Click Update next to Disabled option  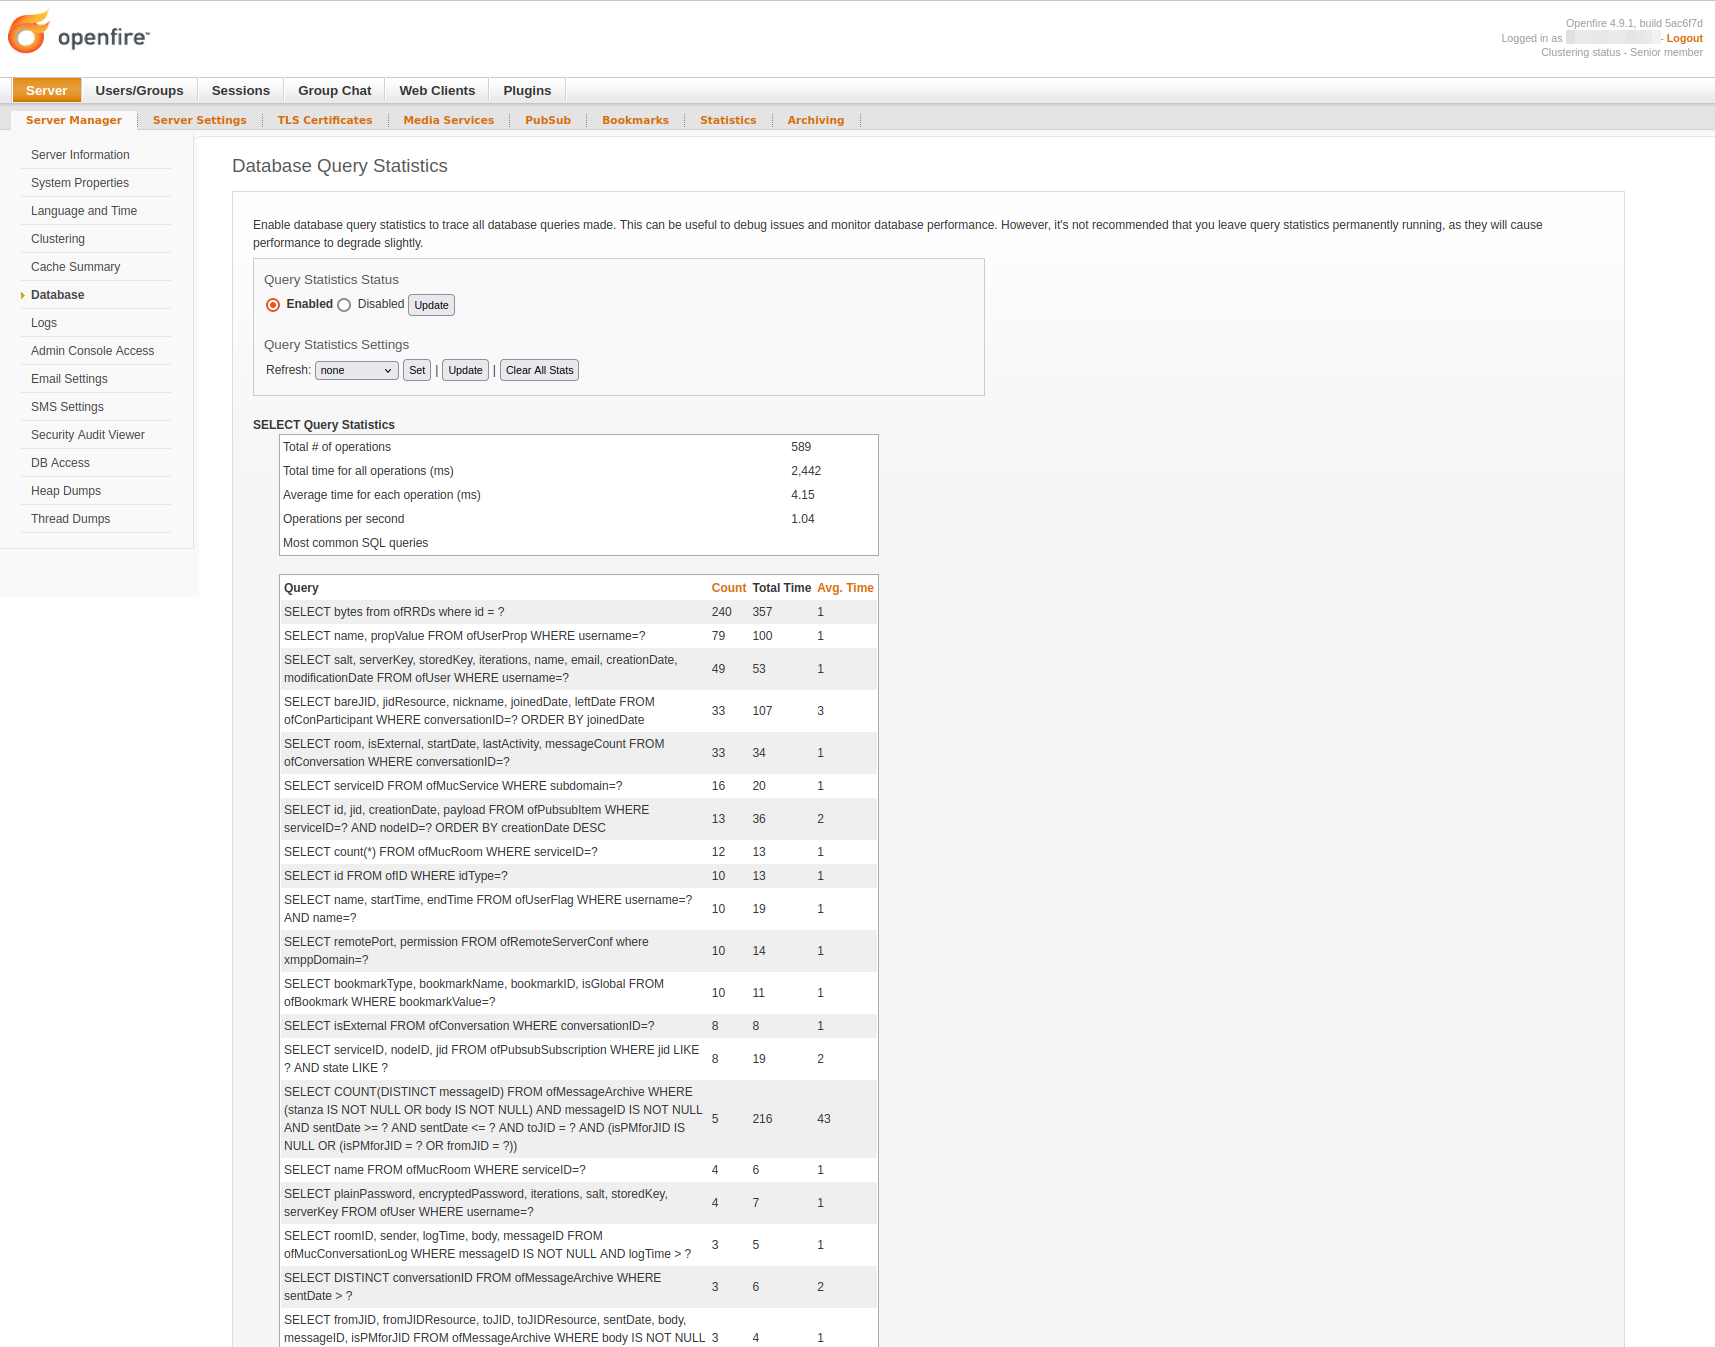click(x=431, y=306)
